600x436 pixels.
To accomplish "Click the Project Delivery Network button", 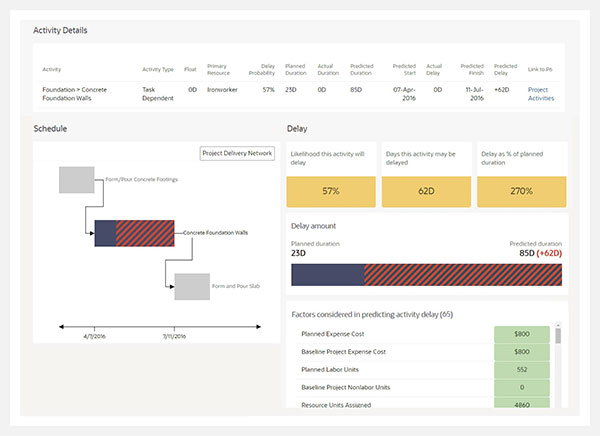I will coord(238,154).
